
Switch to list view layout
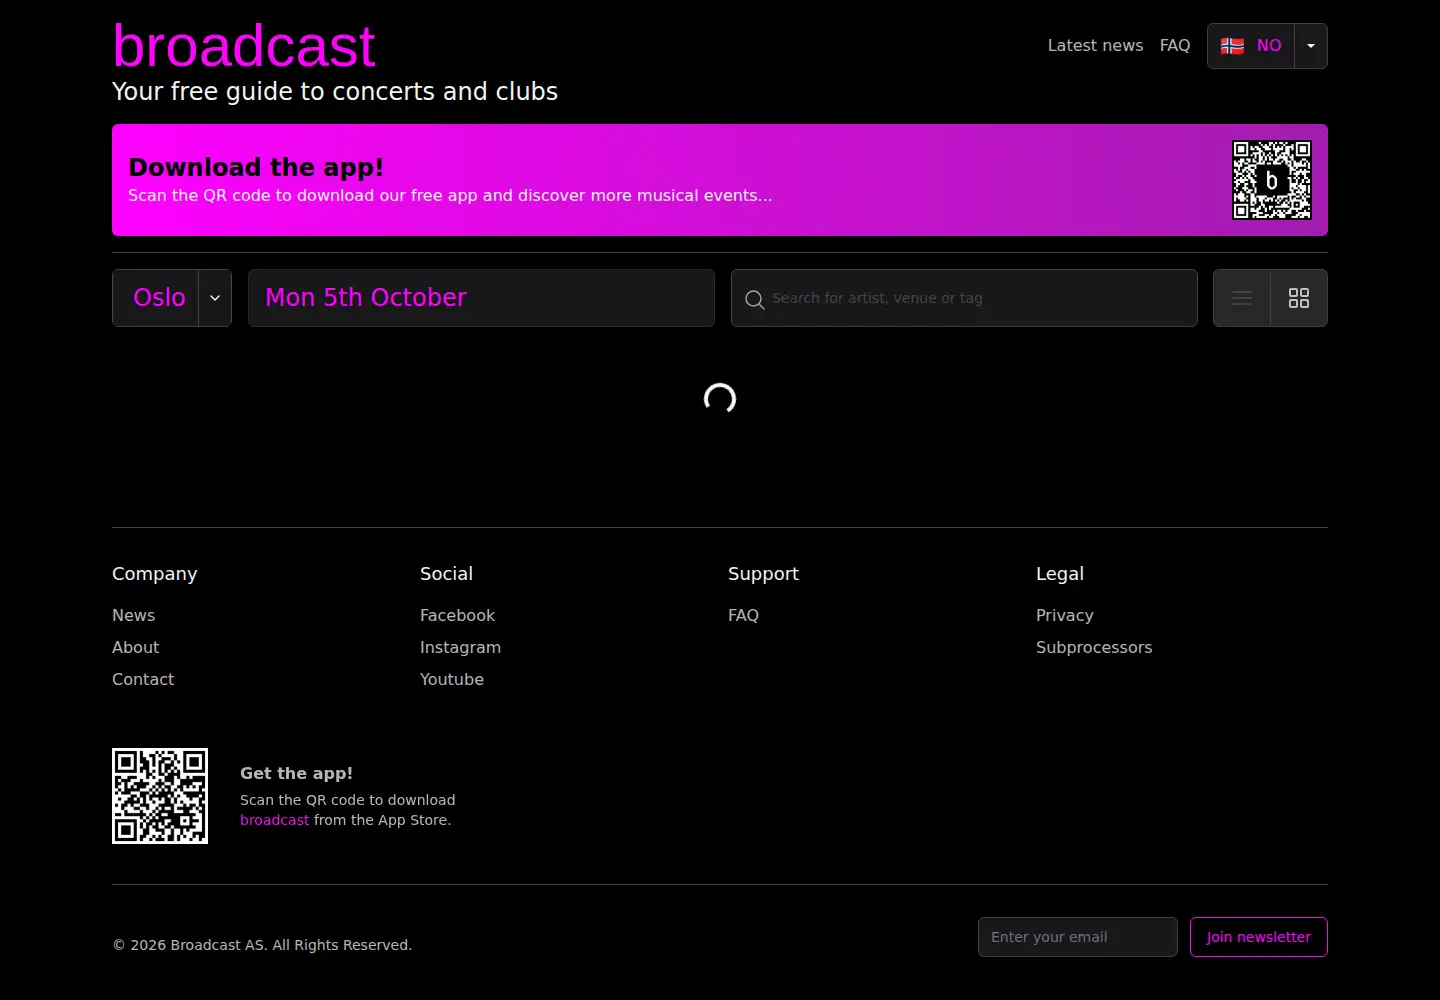pos(1242,298)
